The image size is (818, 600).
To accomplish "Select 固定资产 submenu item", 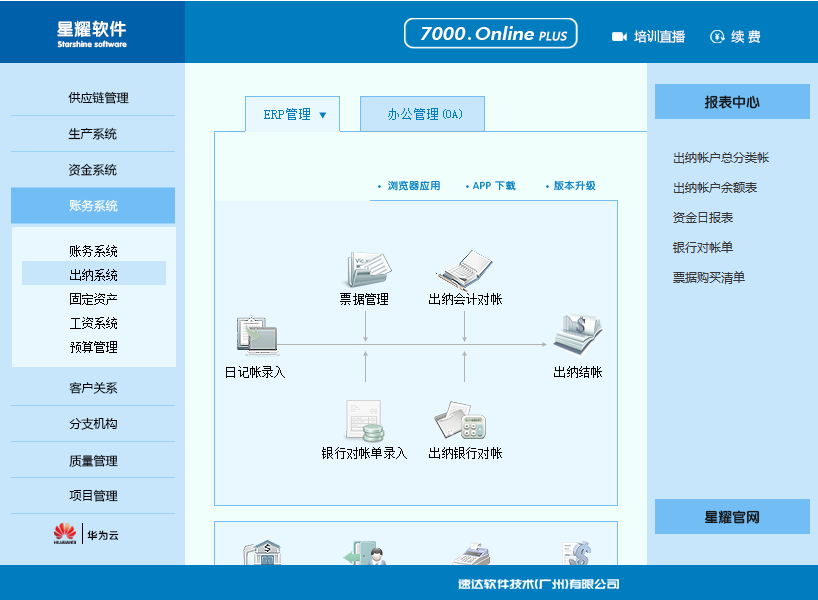I will pyautogui.click(x=93, y=298).
